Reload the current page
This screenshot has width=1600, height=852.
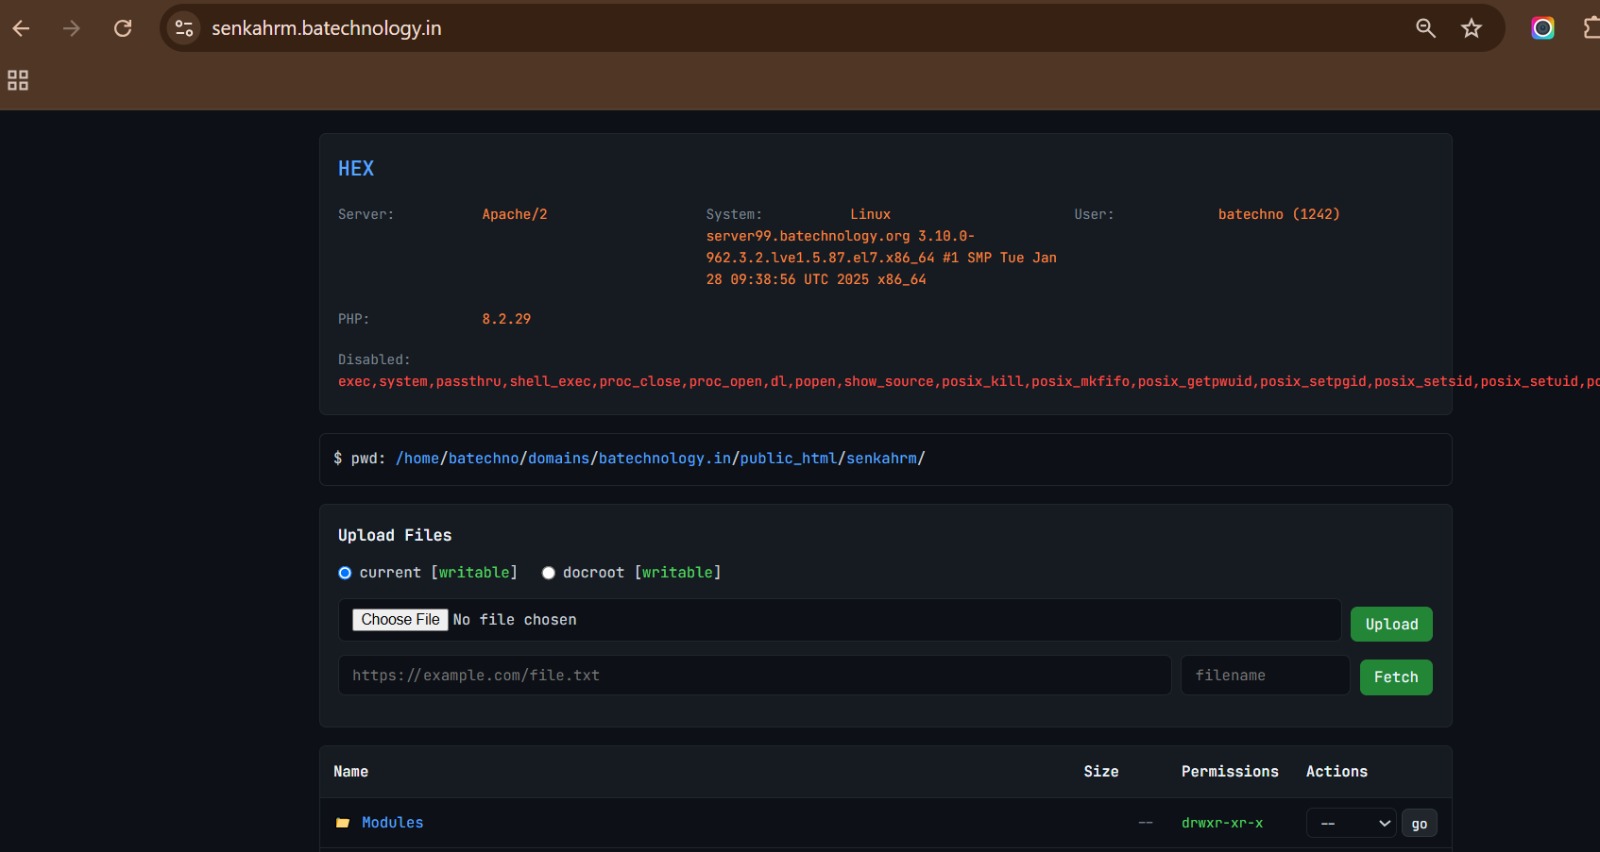123,28
